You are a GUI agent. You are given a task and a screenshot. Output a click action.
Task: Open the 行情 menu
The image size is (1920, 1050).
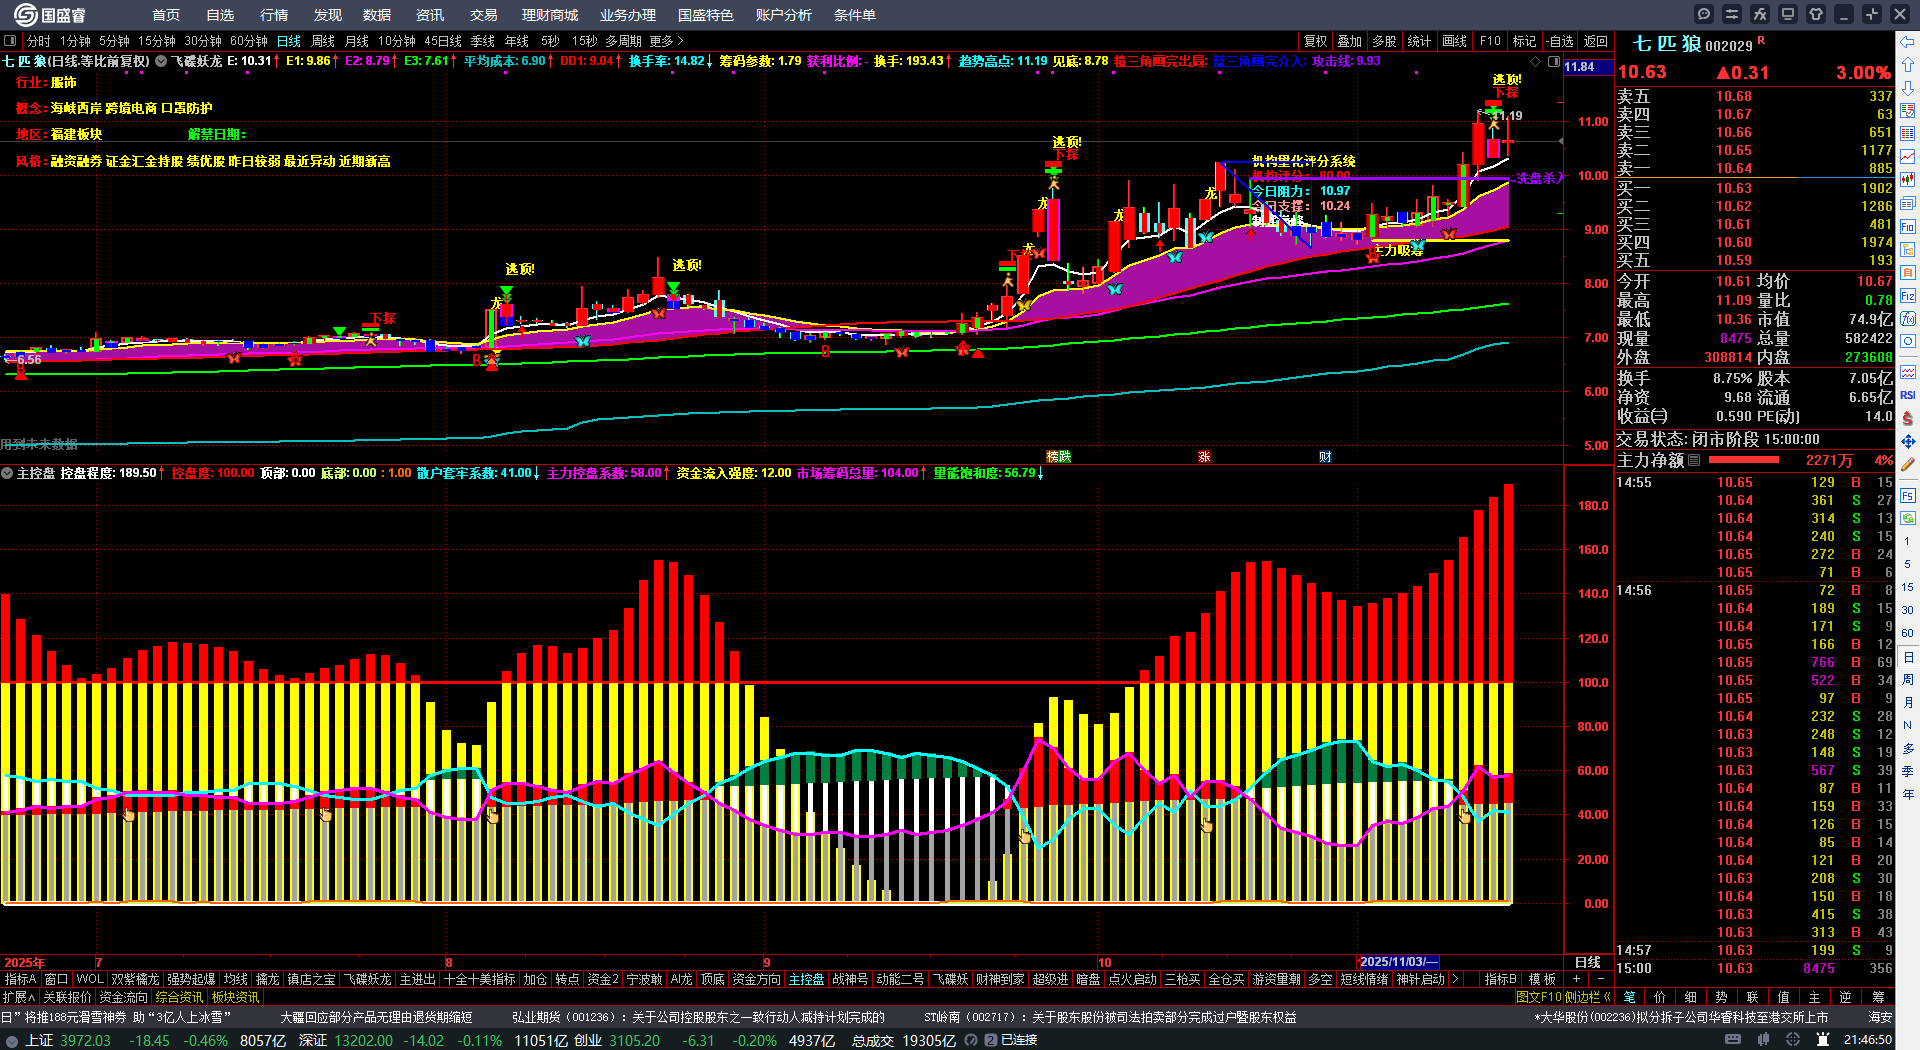(274, 14)
